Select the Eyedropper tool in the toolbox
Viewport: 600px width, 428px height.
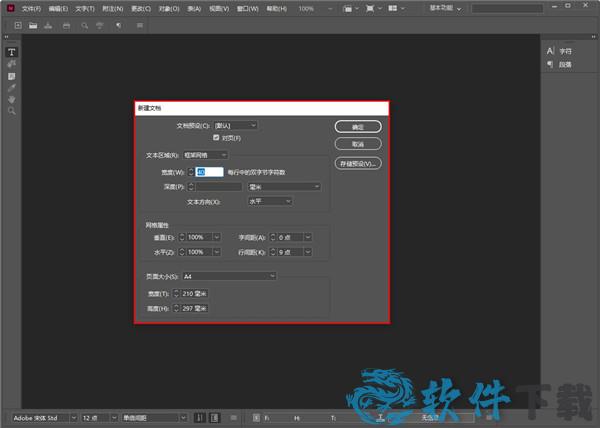pos(11,88)
